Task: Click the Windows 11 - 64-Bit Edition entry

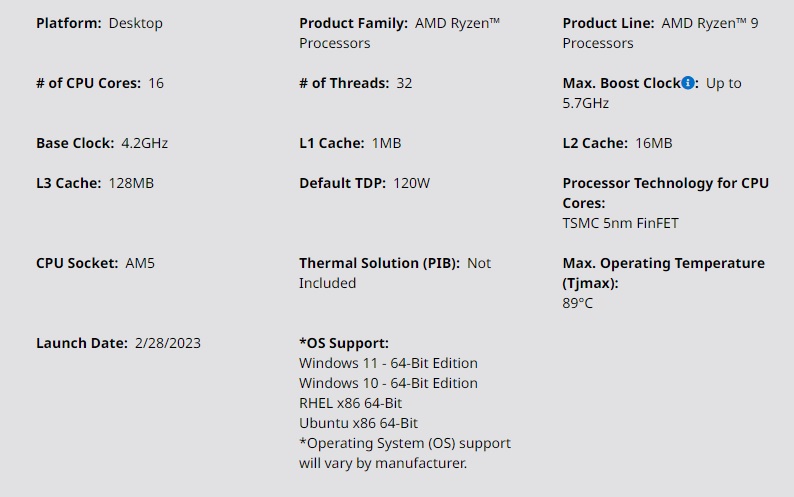Action: [388, 363]
